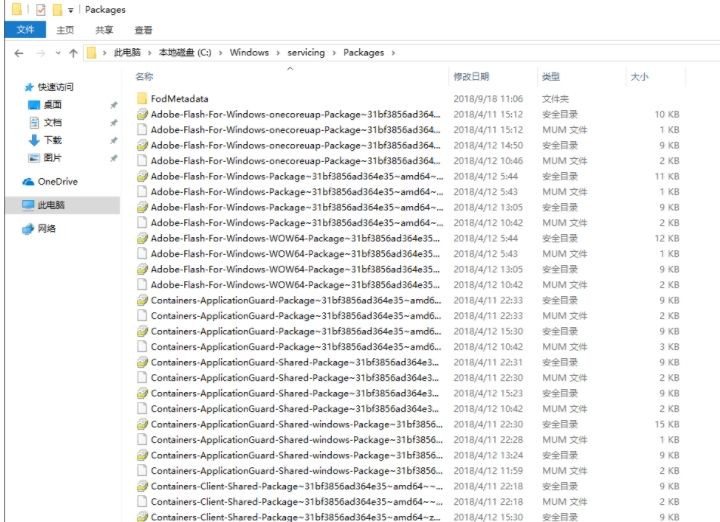Click the Packages breadcrumb segment

pos(363,52)
